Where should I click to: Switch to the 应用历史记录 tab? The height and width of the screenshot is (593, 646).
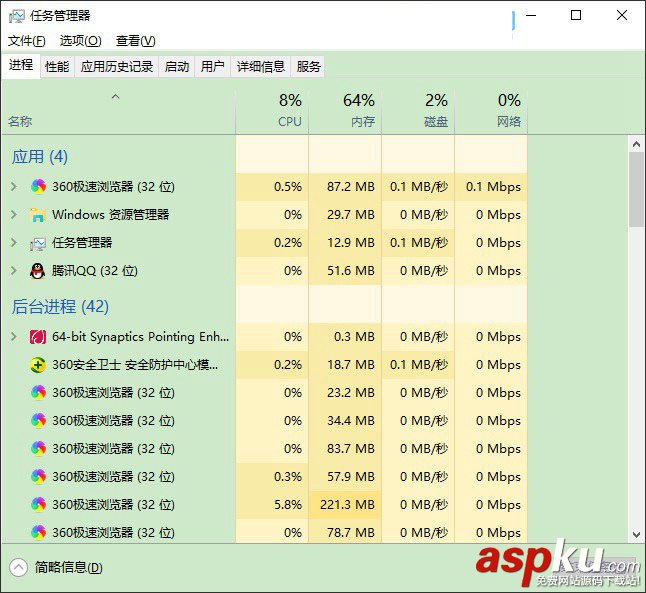point(117,66)
